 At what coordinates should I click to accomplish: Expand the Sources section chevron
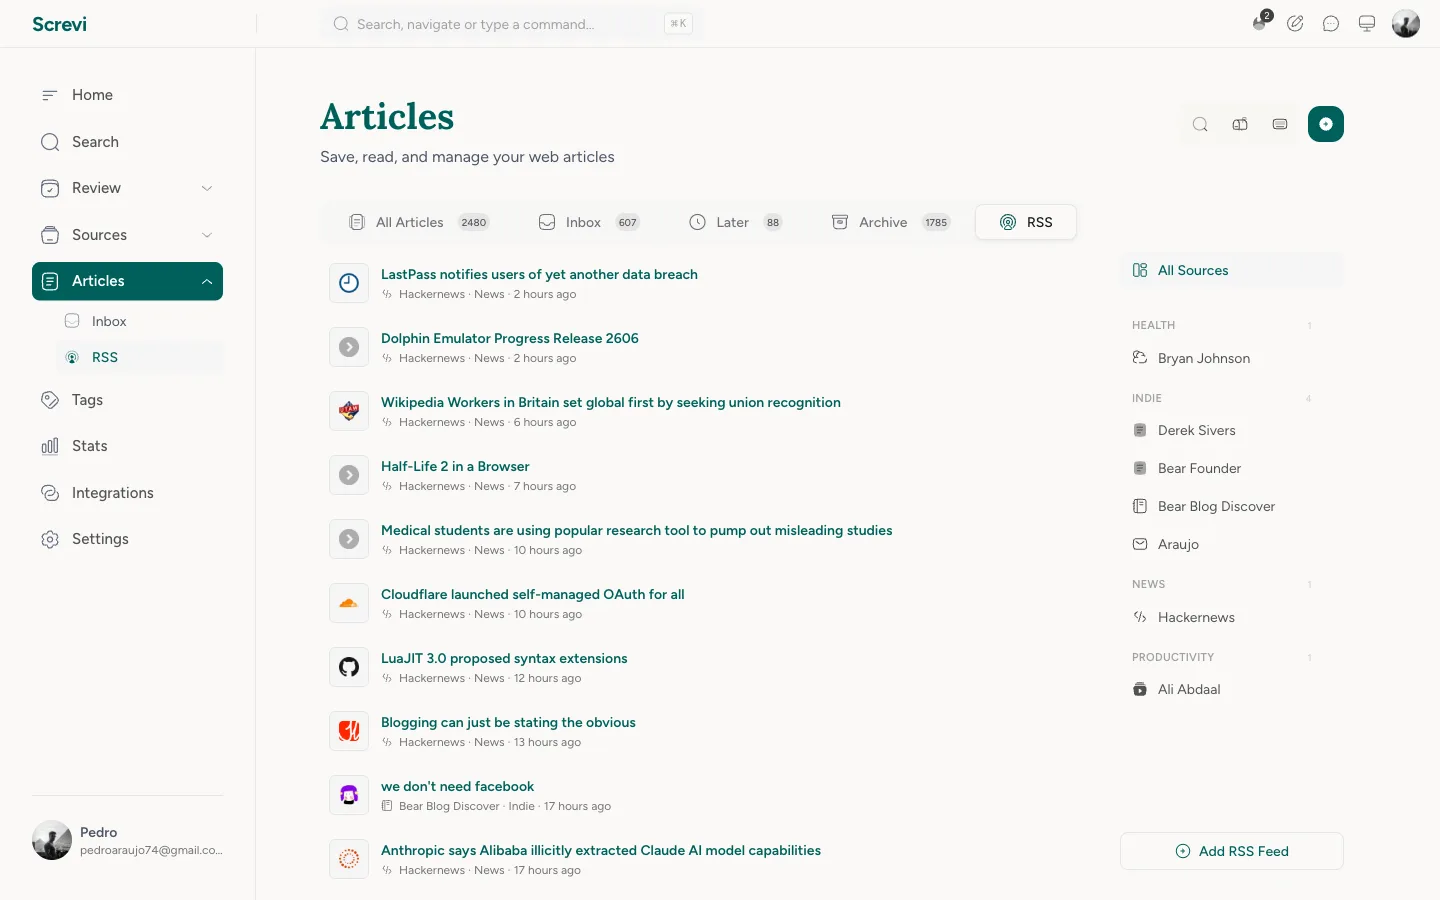pos(207,235)
